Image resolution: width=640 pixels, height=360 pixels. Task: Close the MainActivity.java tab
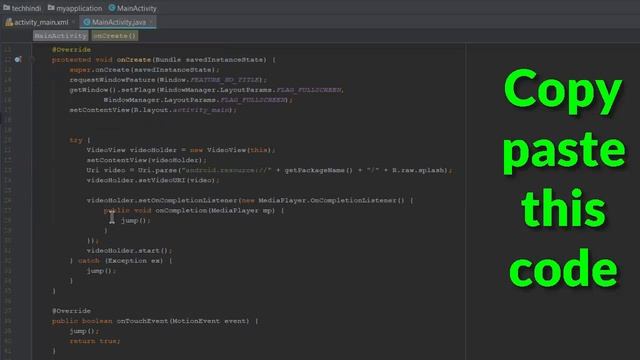(x=151, y=22)
